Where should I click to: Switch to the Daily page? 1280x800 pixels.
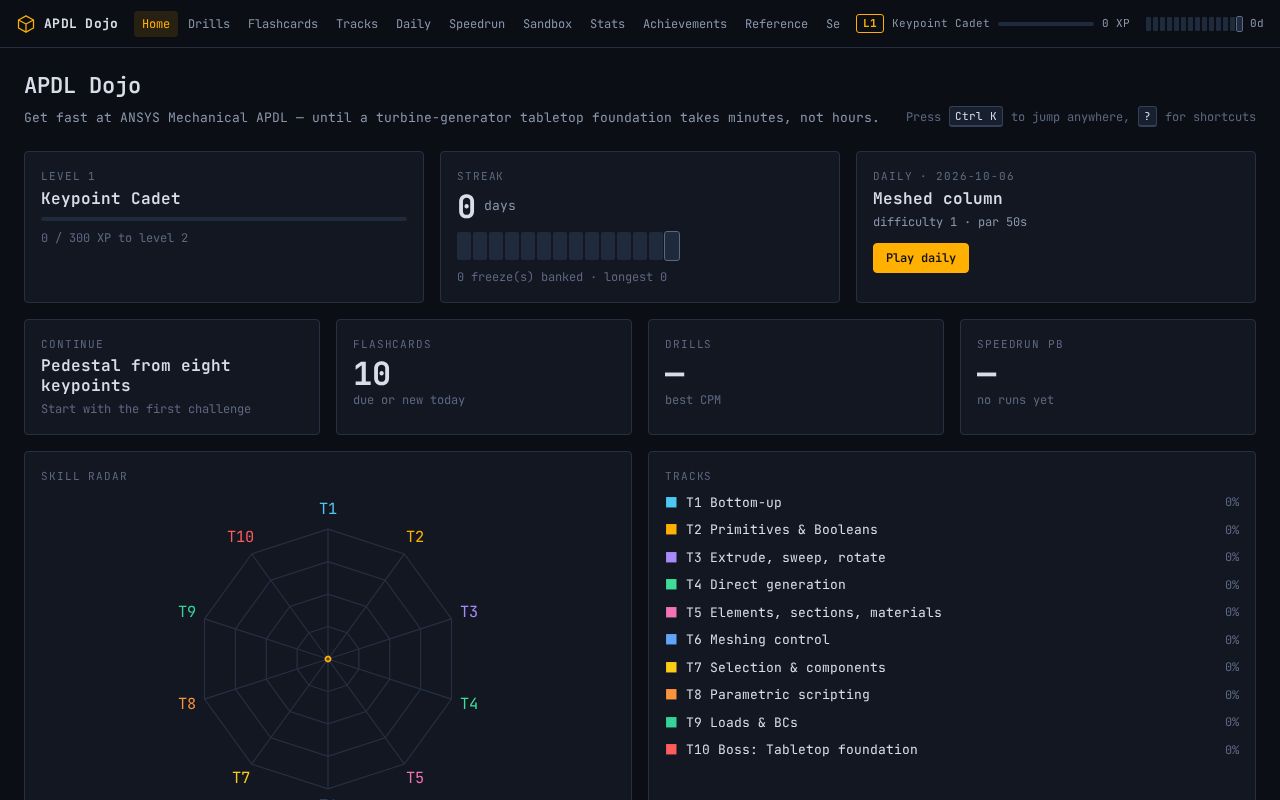coord(413,24)
